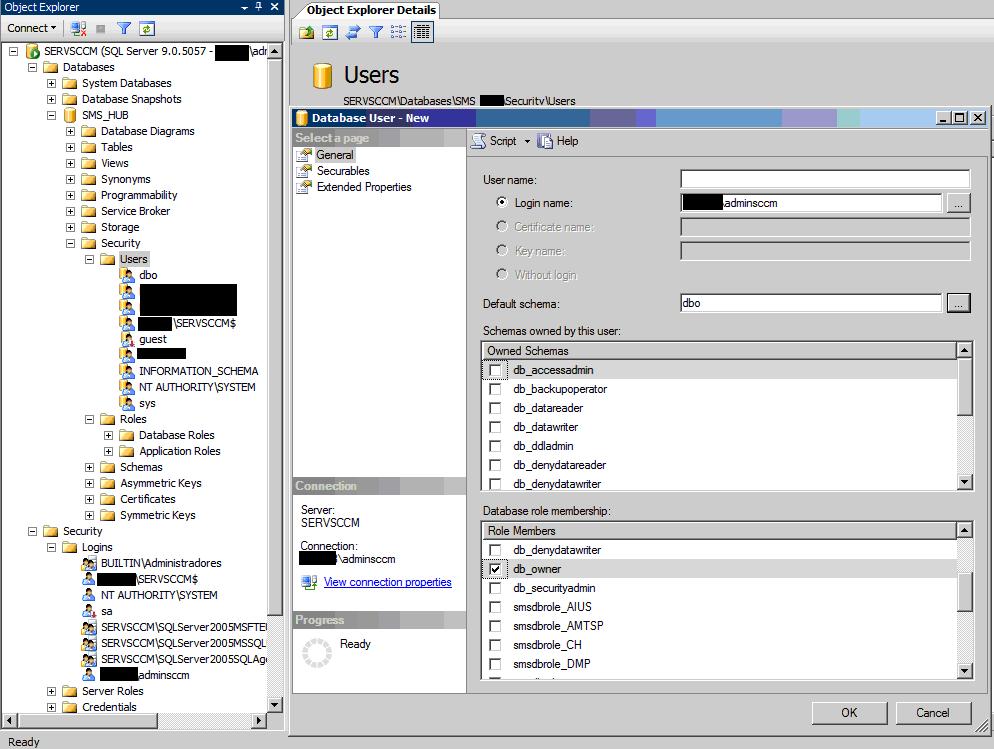Collapse the Users node
Screen dimensions: 994x749
tap(89, 259)
